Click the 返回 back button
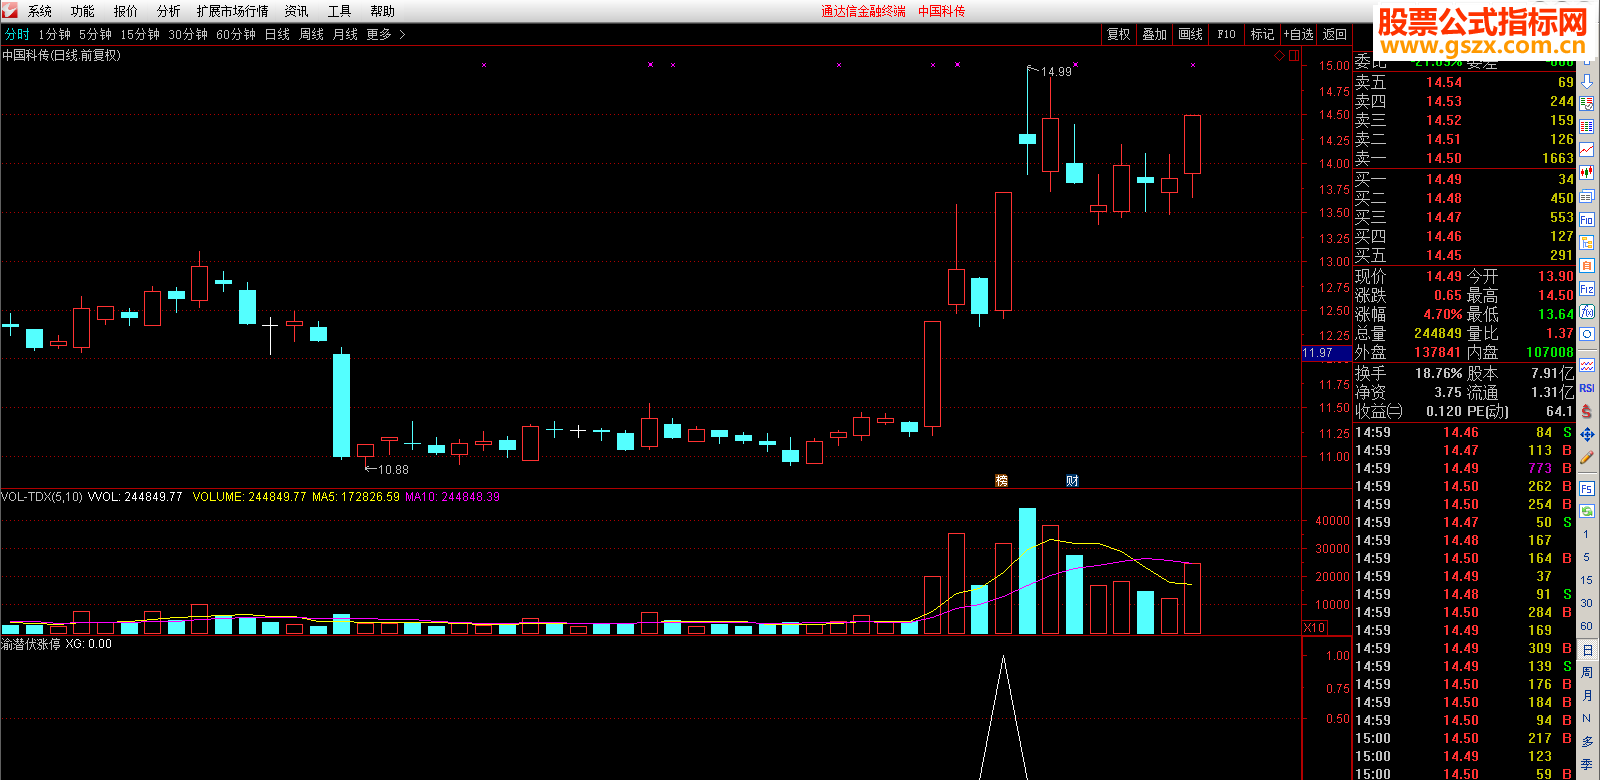The image size is (1600, 780). [x=1335, y=34]
